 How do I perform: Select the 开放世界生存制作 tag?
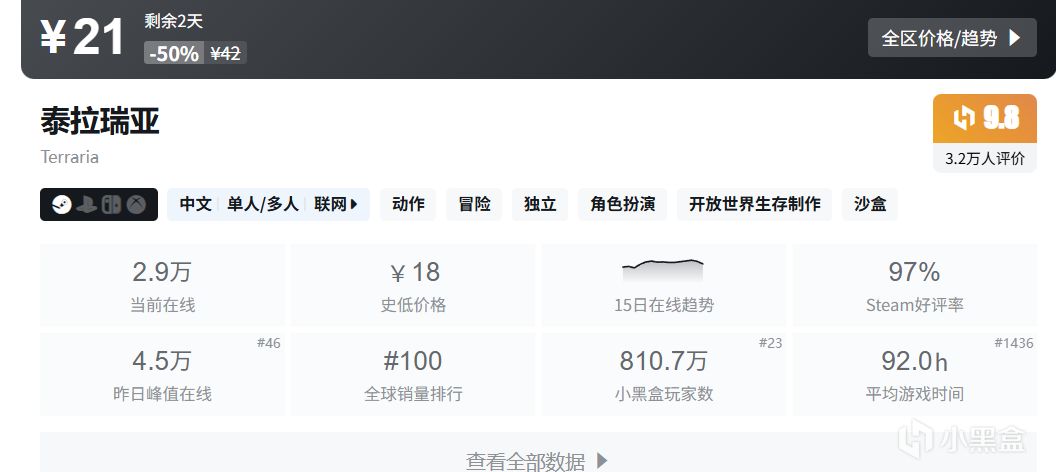tap(754, 205)
